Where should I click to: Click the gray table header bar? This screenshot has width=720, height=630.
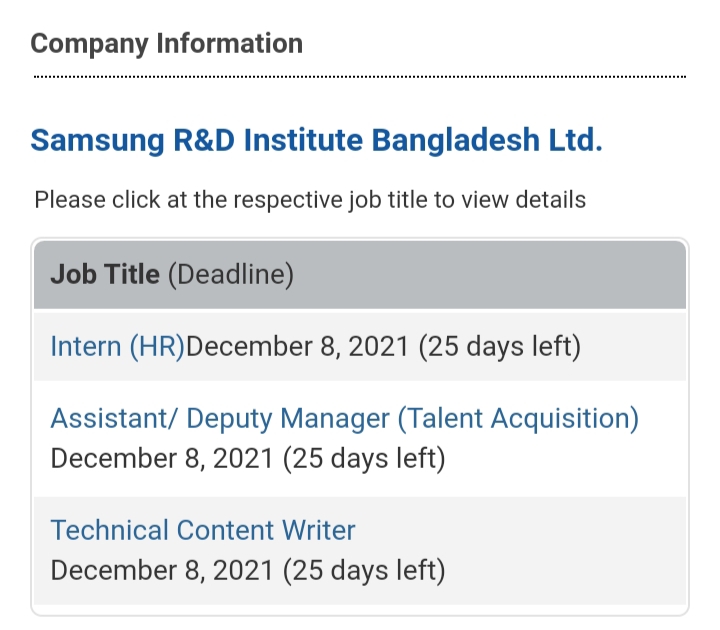[x=360, y=275]
